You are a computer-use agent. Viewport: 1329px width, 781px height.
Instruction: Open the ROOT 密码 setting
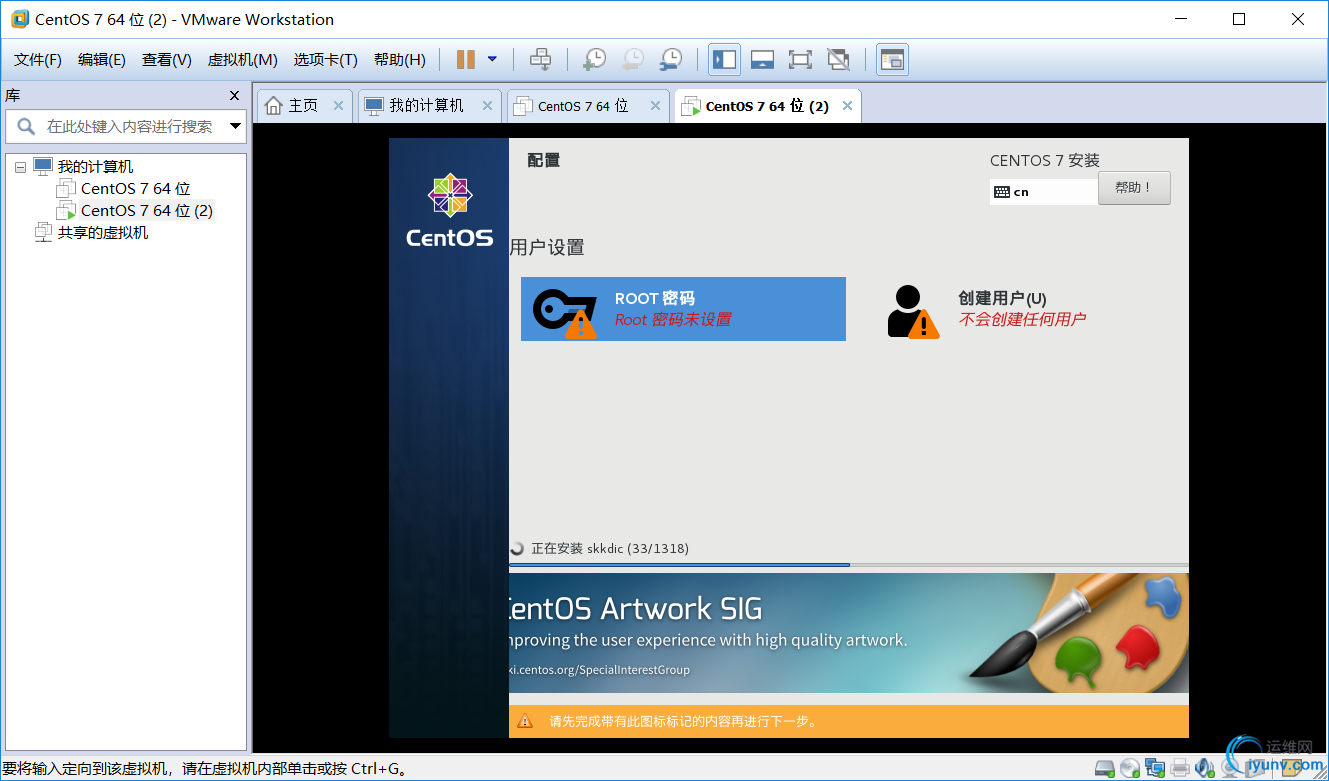click(x=683, y=309)
